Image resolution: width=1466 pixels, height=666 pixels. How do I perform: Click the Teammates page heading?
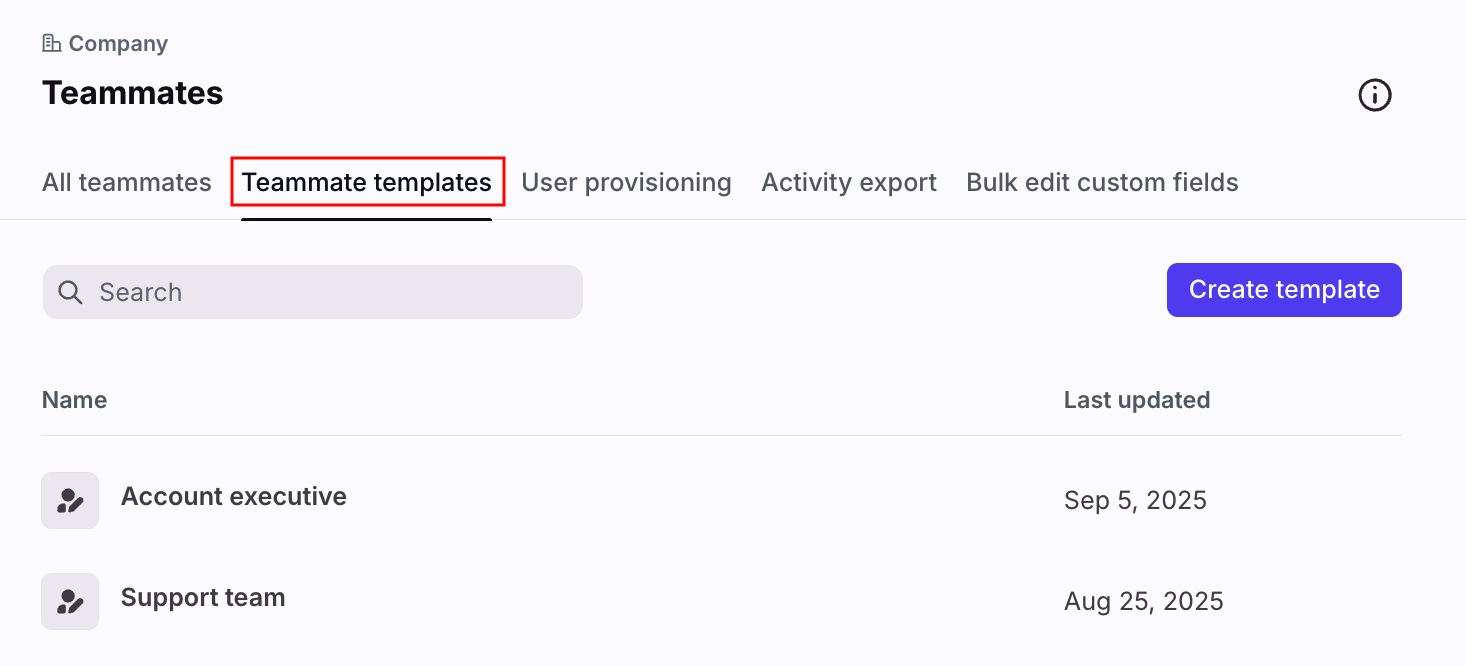(133, 93)
